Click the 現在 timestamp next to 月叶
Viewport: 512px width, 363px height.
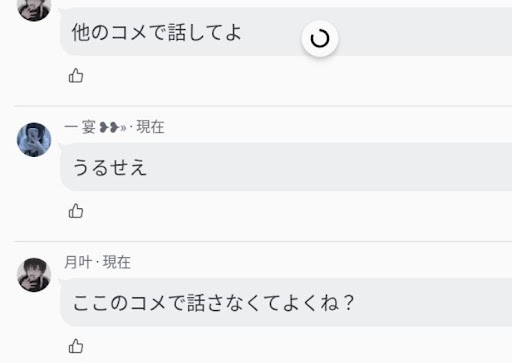(117, 262)
